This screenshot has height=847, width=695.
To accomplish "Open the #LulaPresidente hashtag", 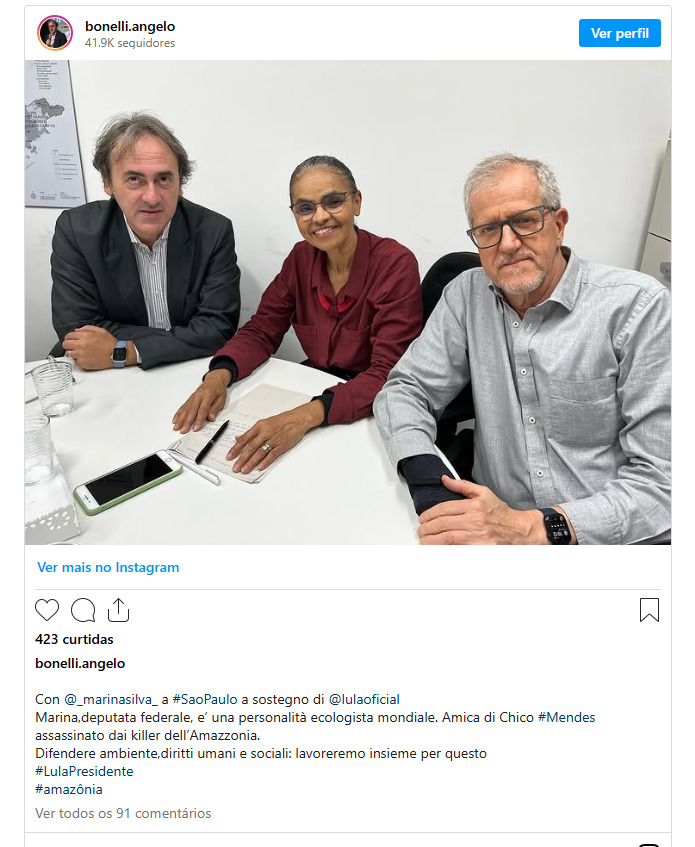I will tap(84, 771).
